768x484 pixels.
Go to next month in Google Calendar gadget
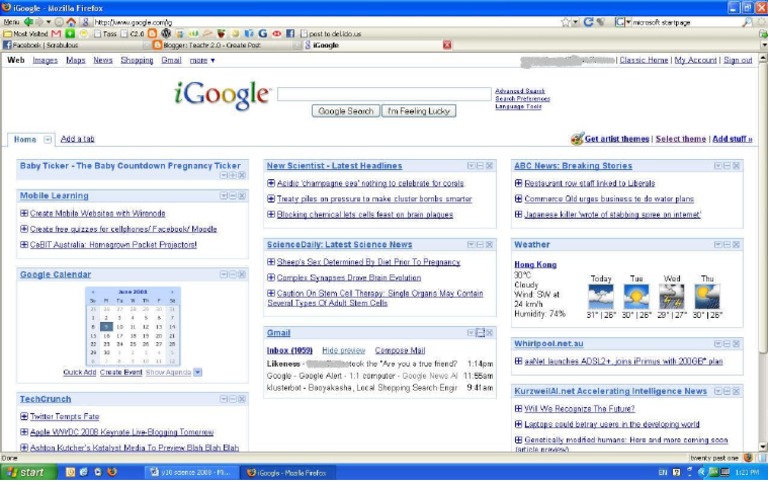click(x=172, y=292)
